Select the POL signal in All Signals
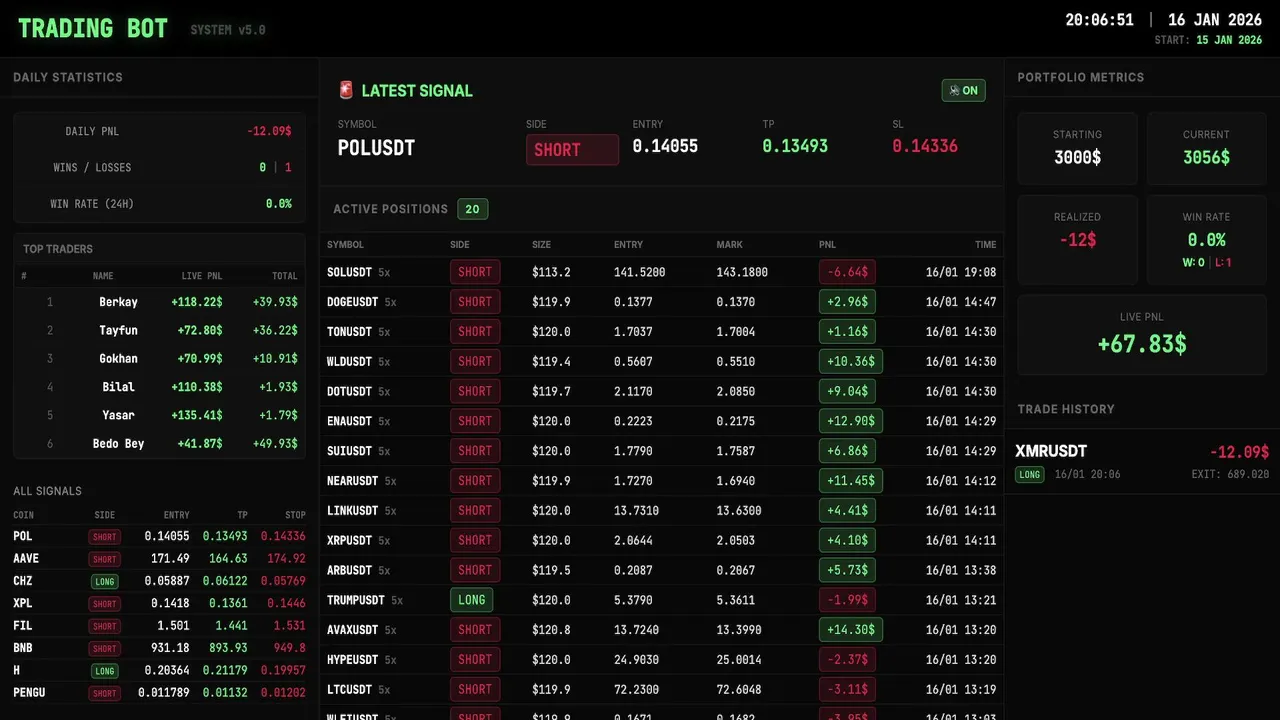Viewport: 1280px width, 720px height. point(159,536)
